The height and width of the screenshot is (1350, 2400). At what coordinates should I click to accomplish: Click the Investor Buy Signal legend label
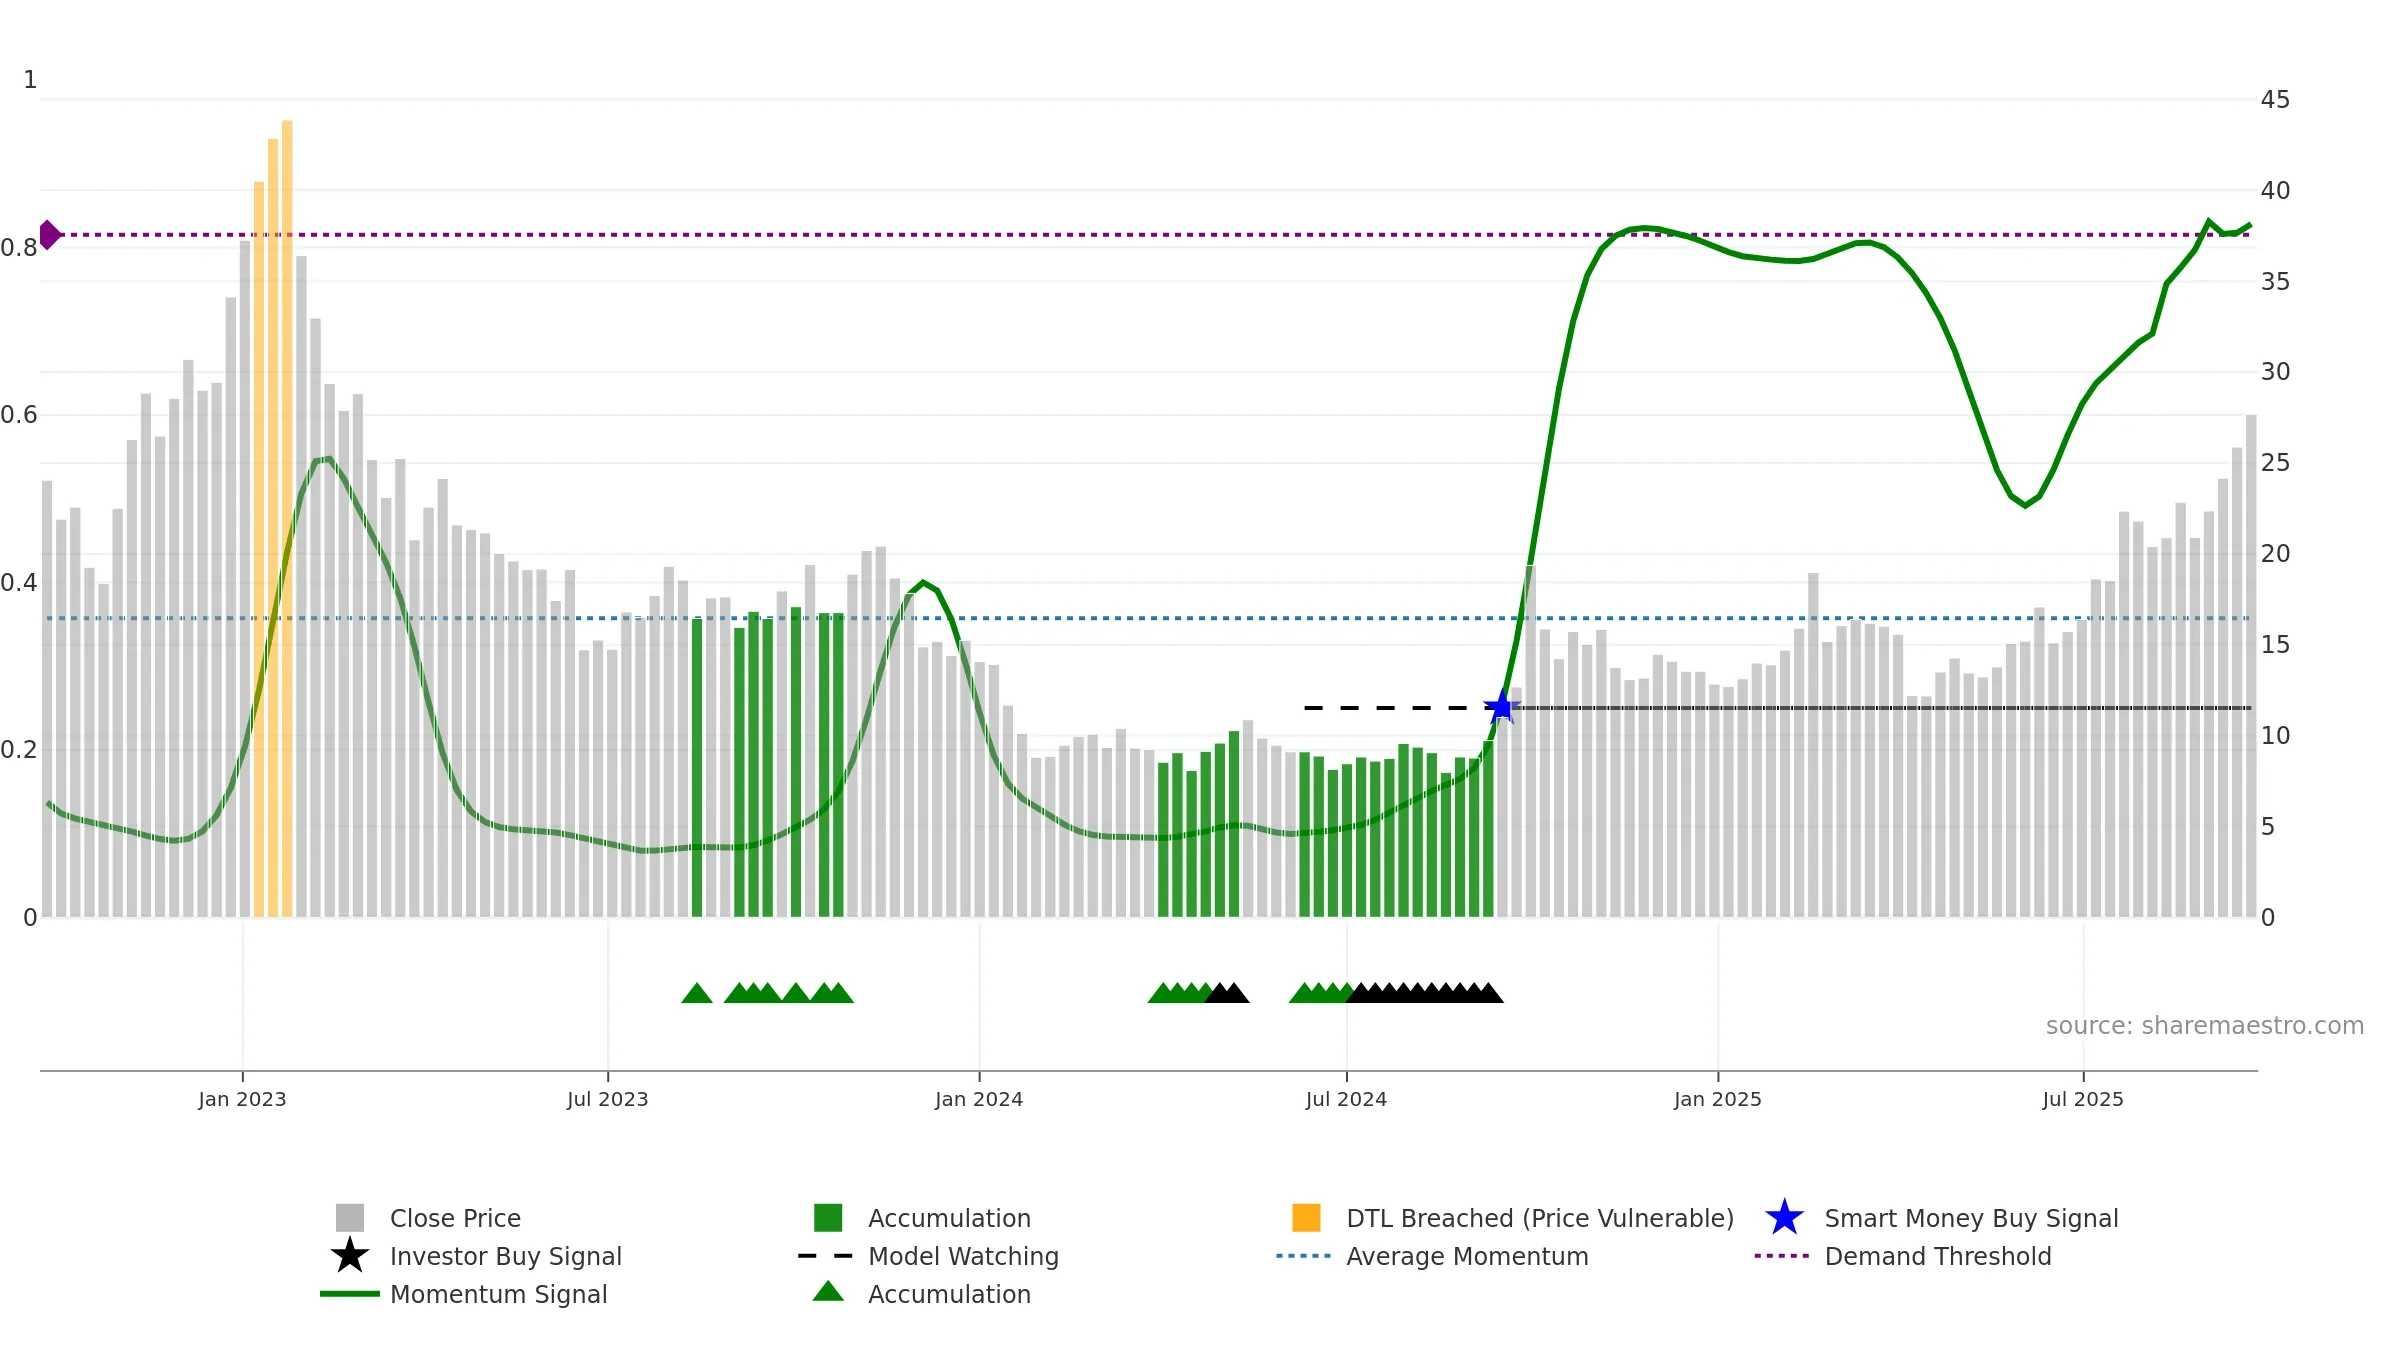tap(506, 1256)
